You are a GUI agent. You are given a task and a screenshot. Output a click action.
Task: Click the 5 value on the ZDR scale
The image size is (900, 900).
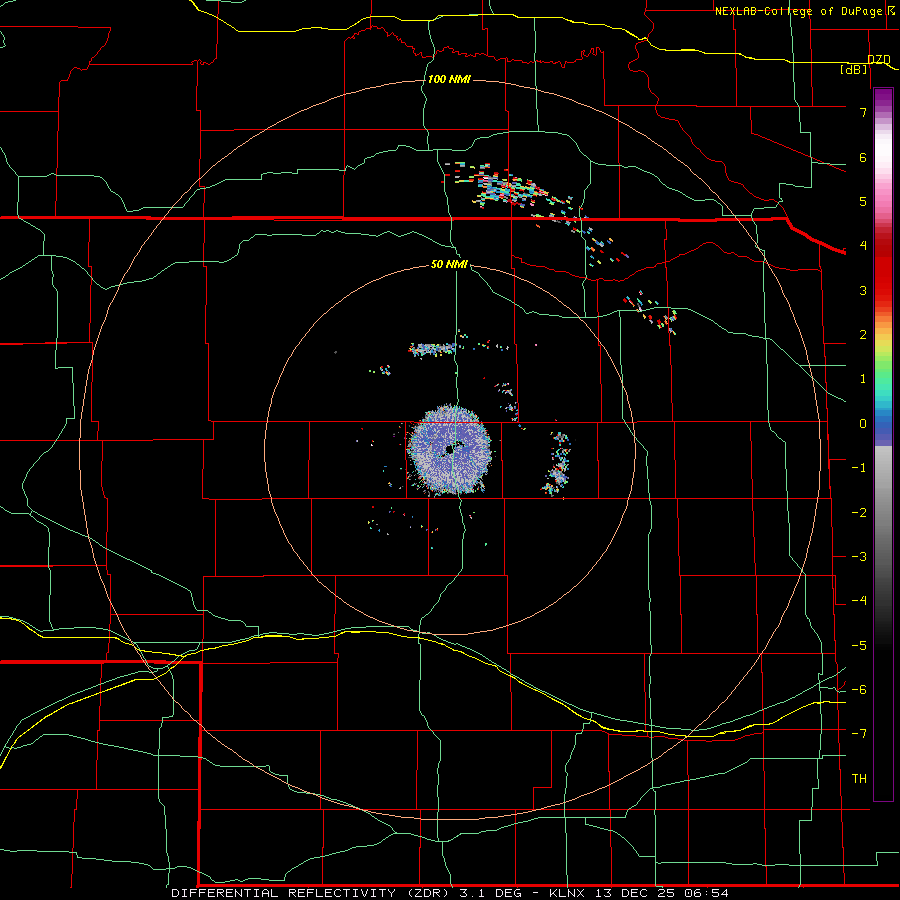(x=863, y=201)
